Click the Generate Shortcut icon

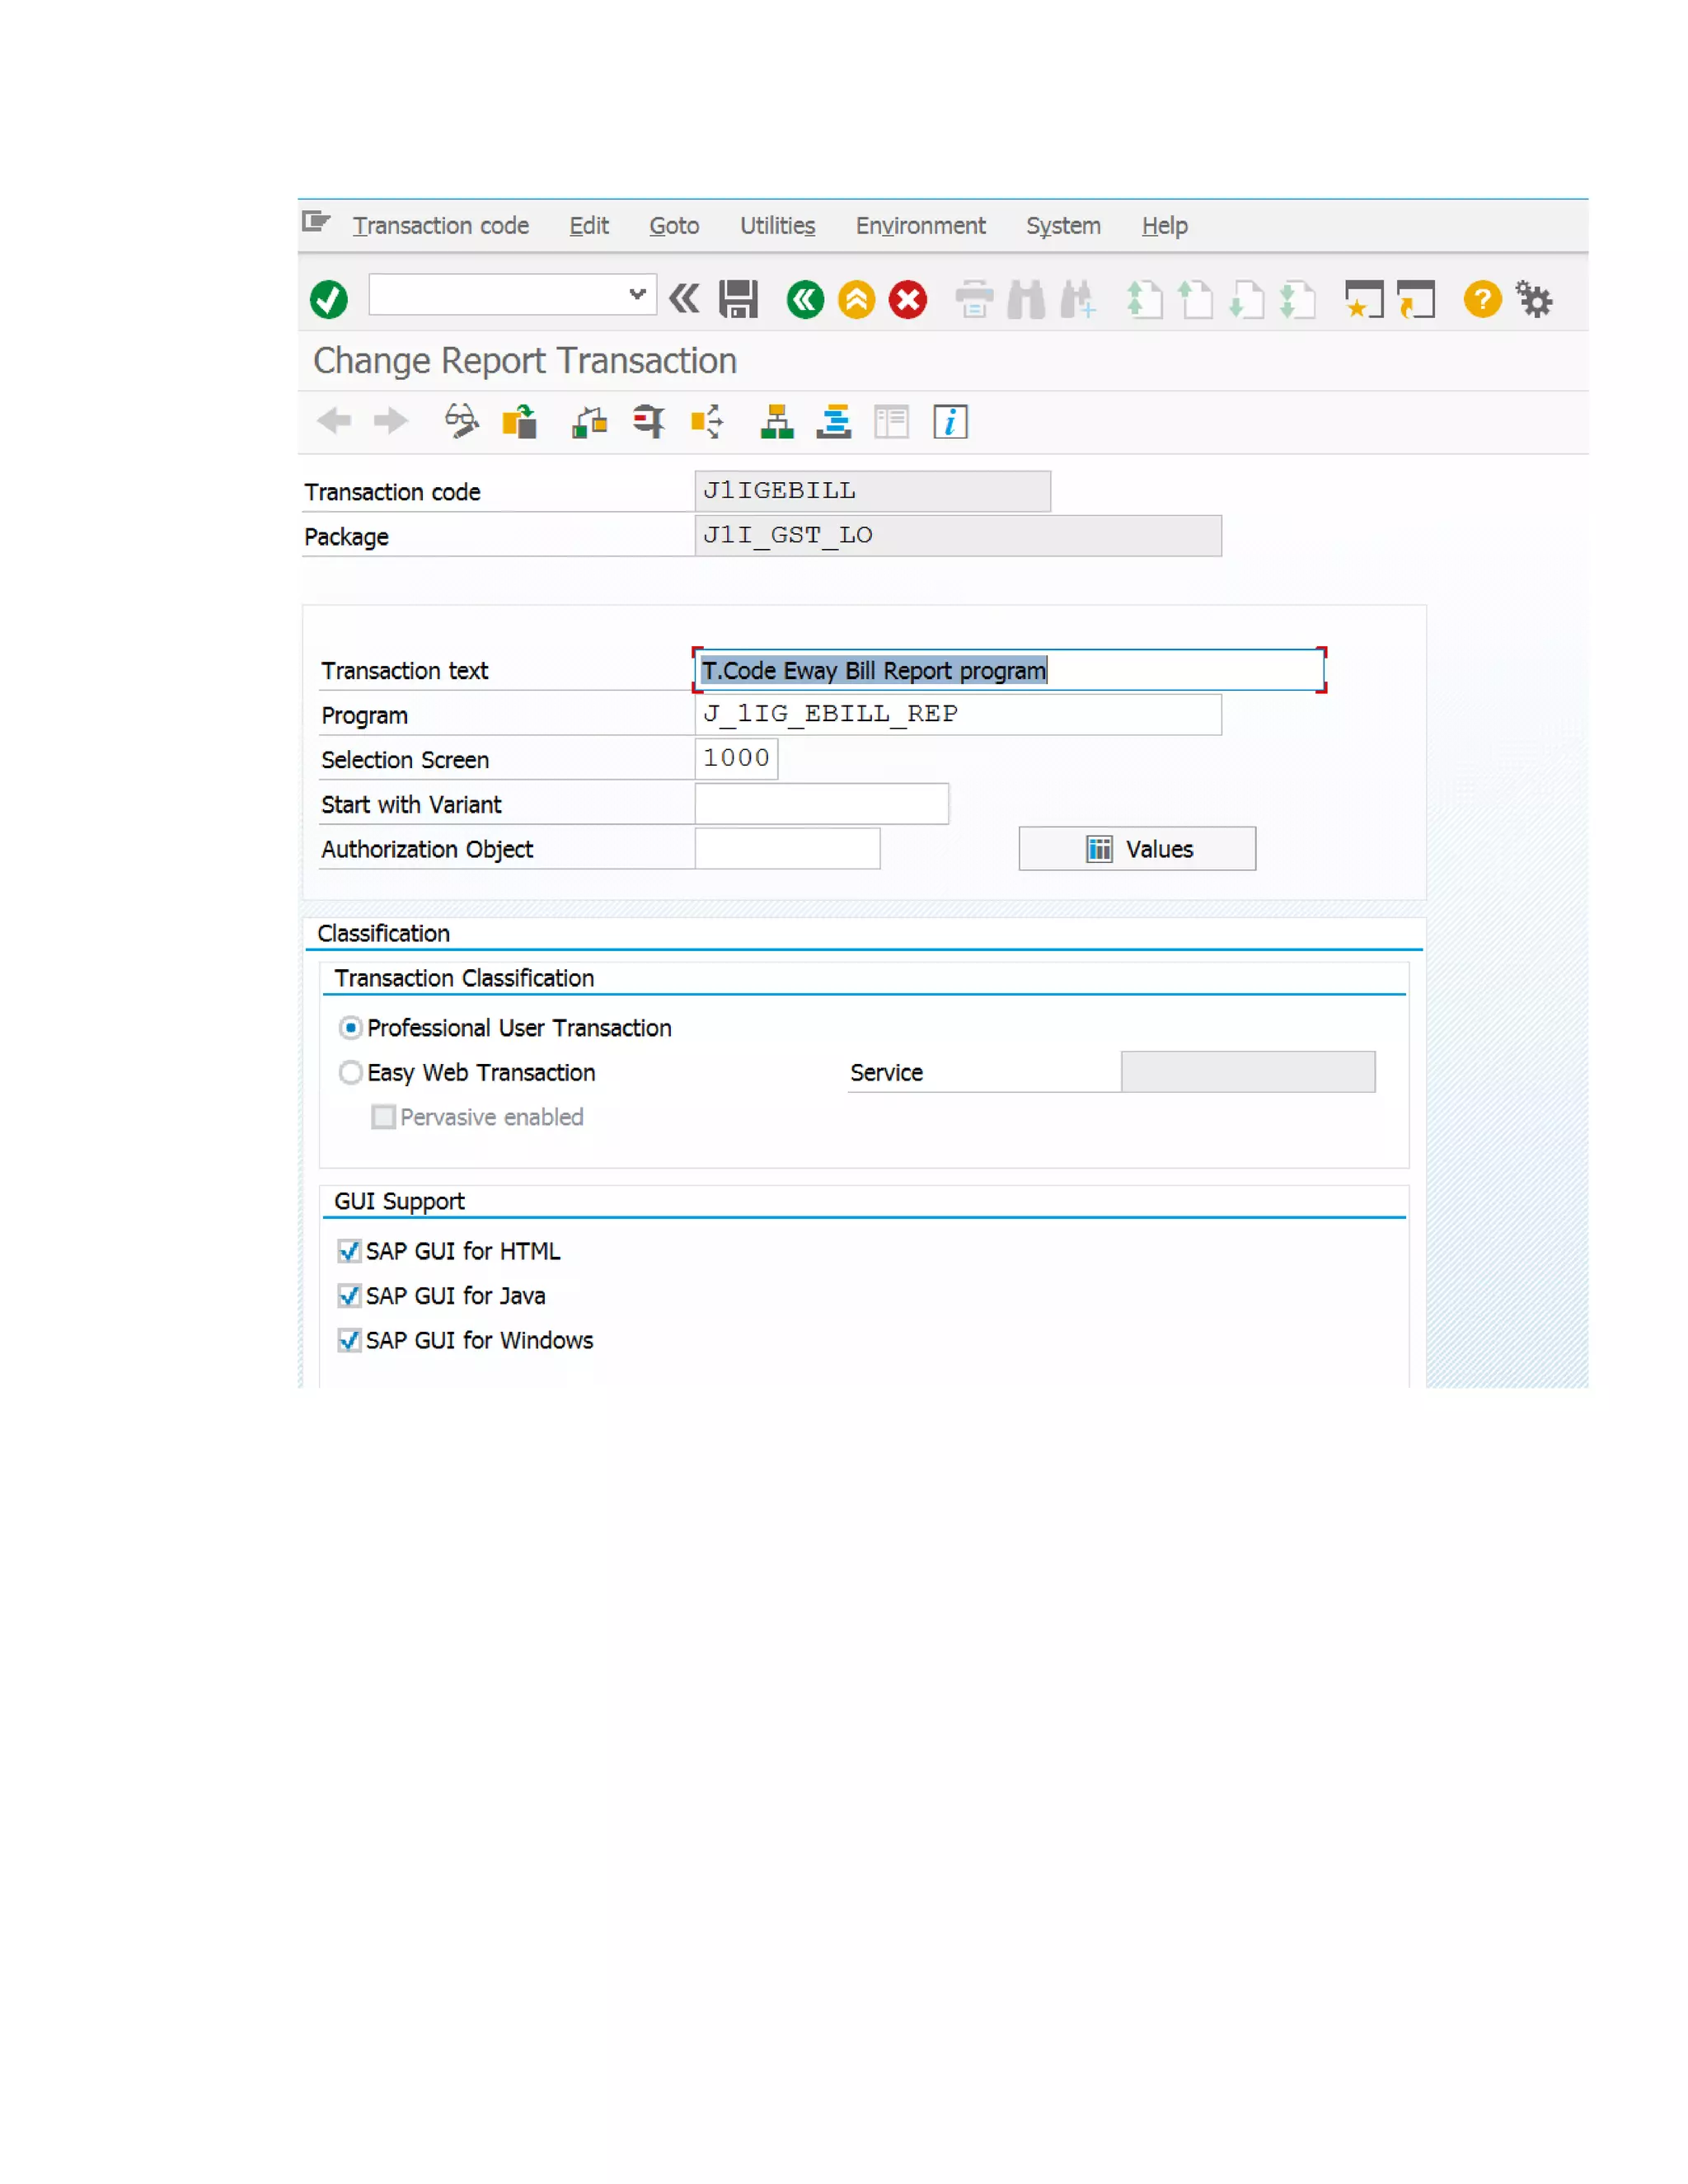coord(1416,299)
